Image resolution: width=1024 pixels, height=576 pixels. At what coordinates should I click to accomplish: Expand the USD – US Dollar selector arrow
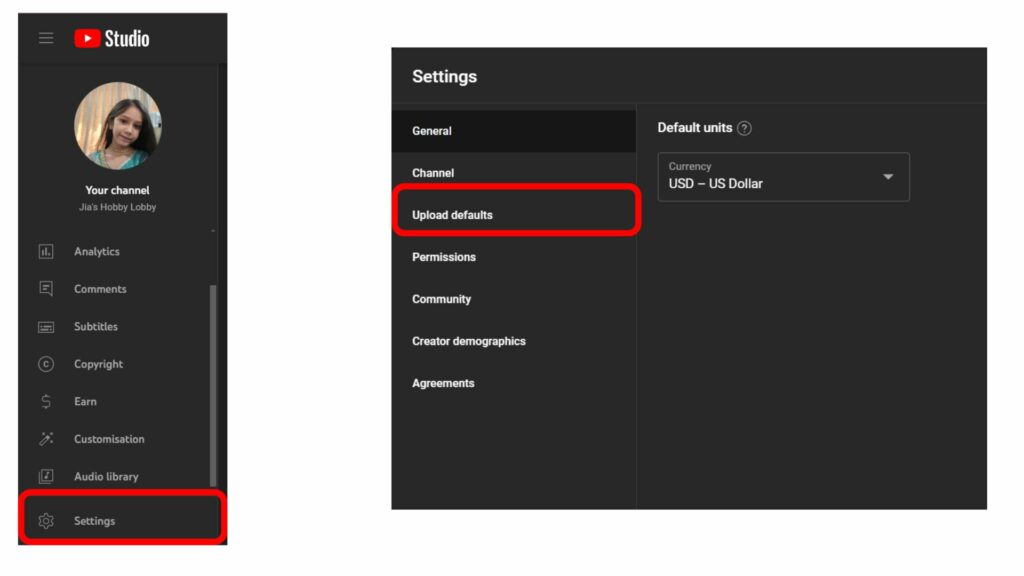click(887, 177)
